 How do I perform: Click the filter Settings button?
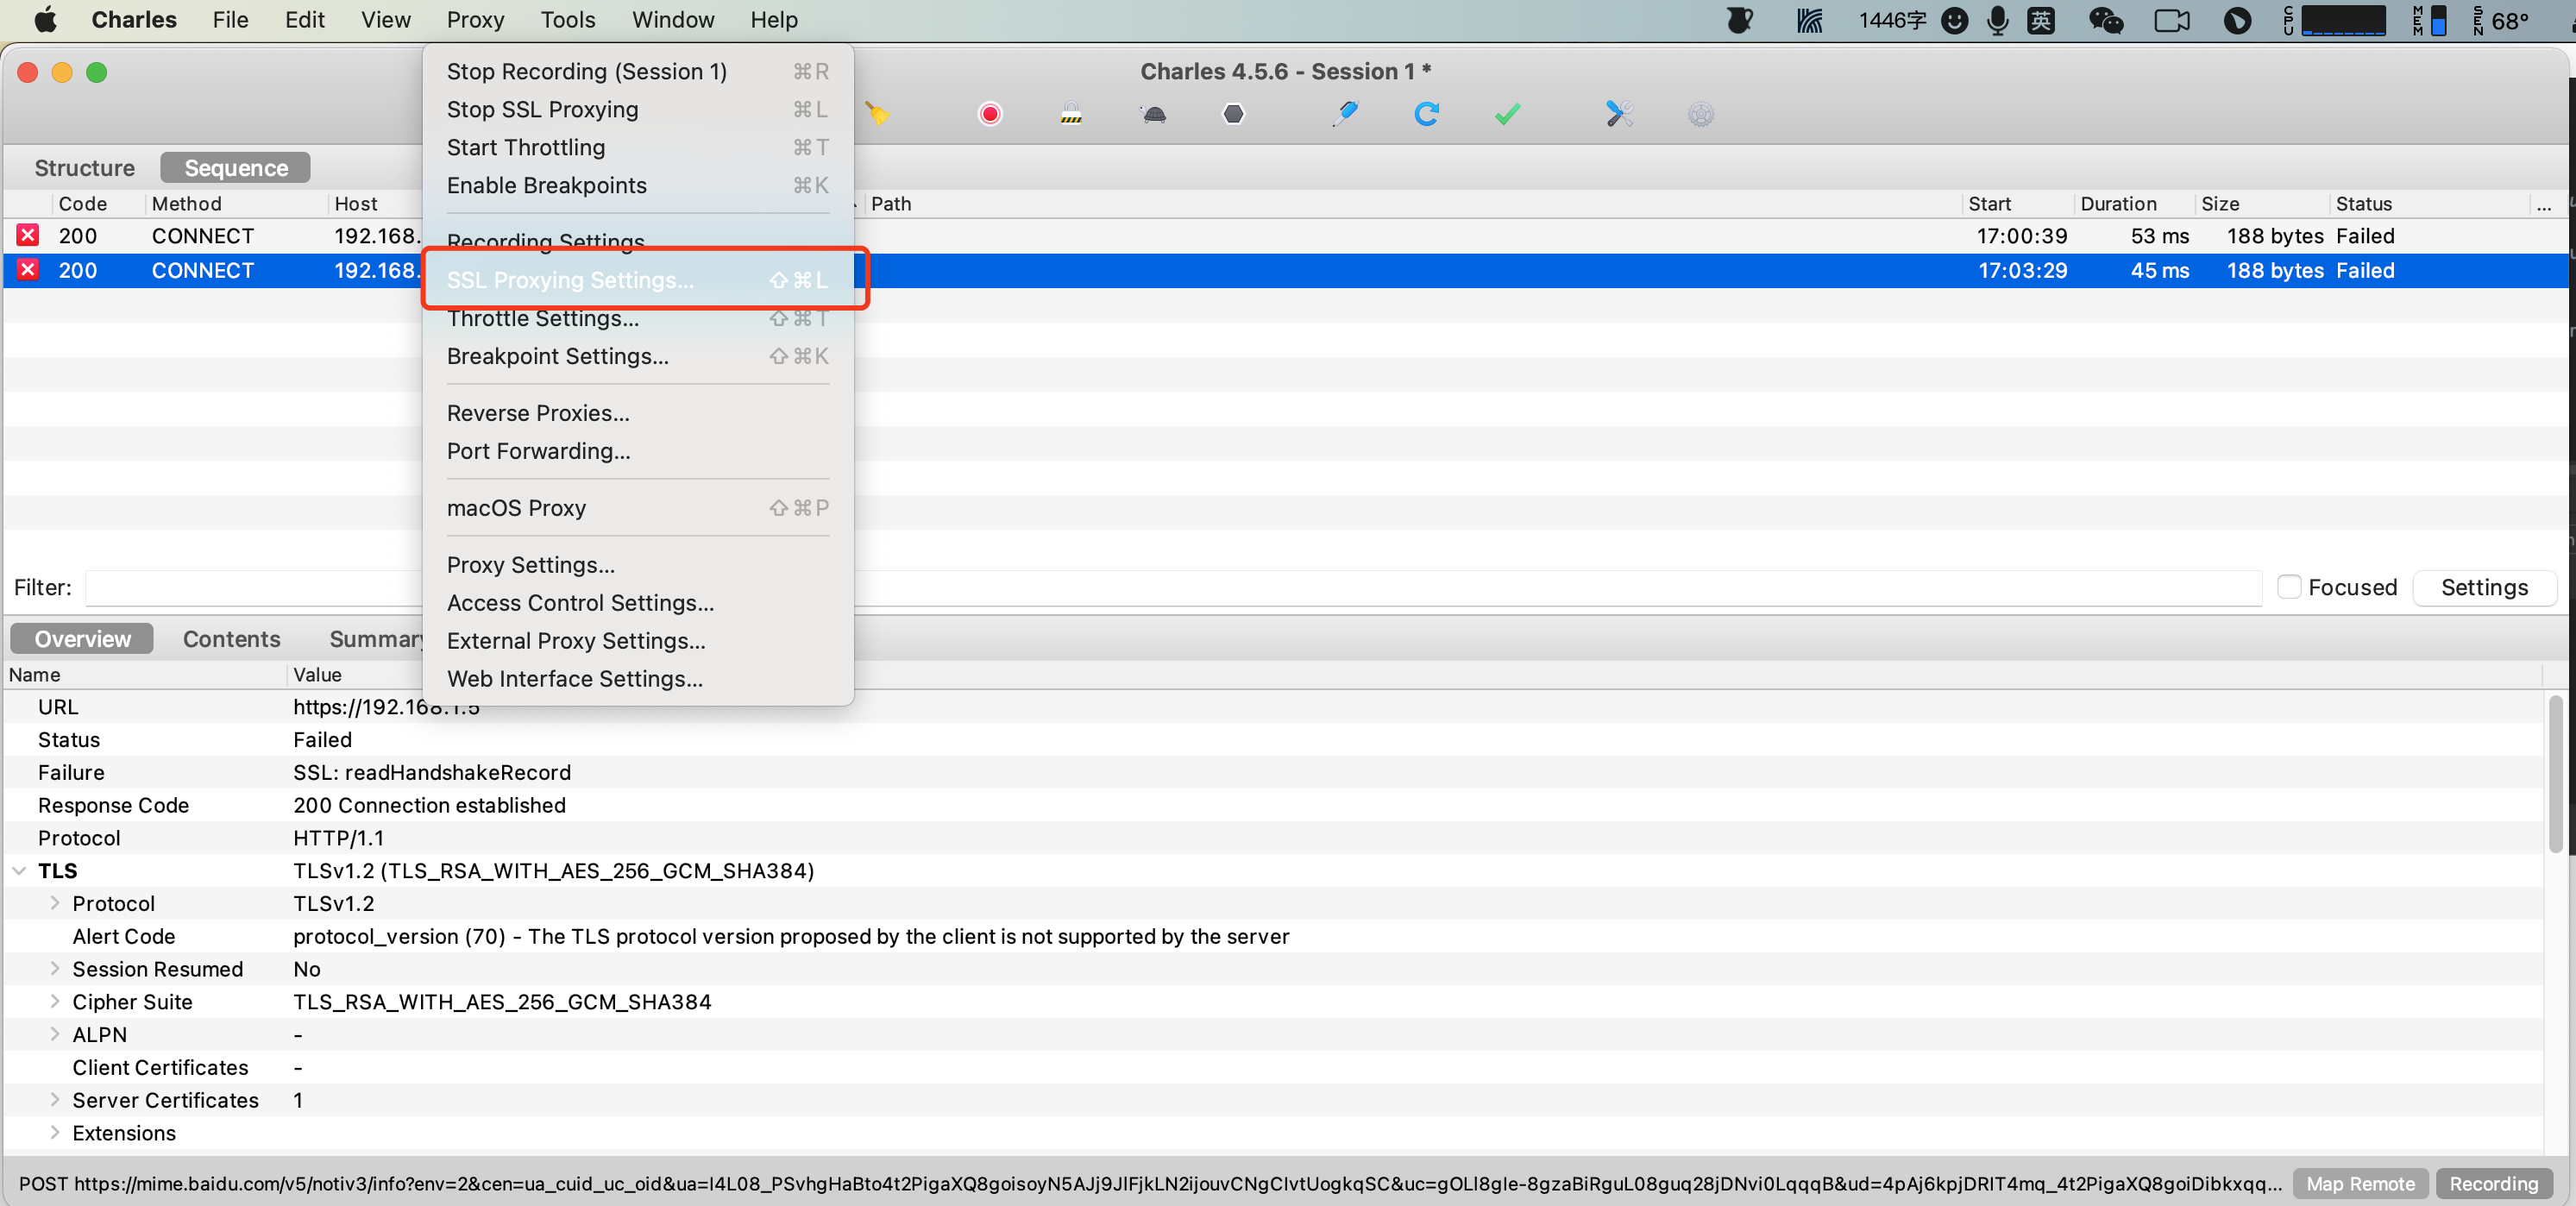(2484, 588)
